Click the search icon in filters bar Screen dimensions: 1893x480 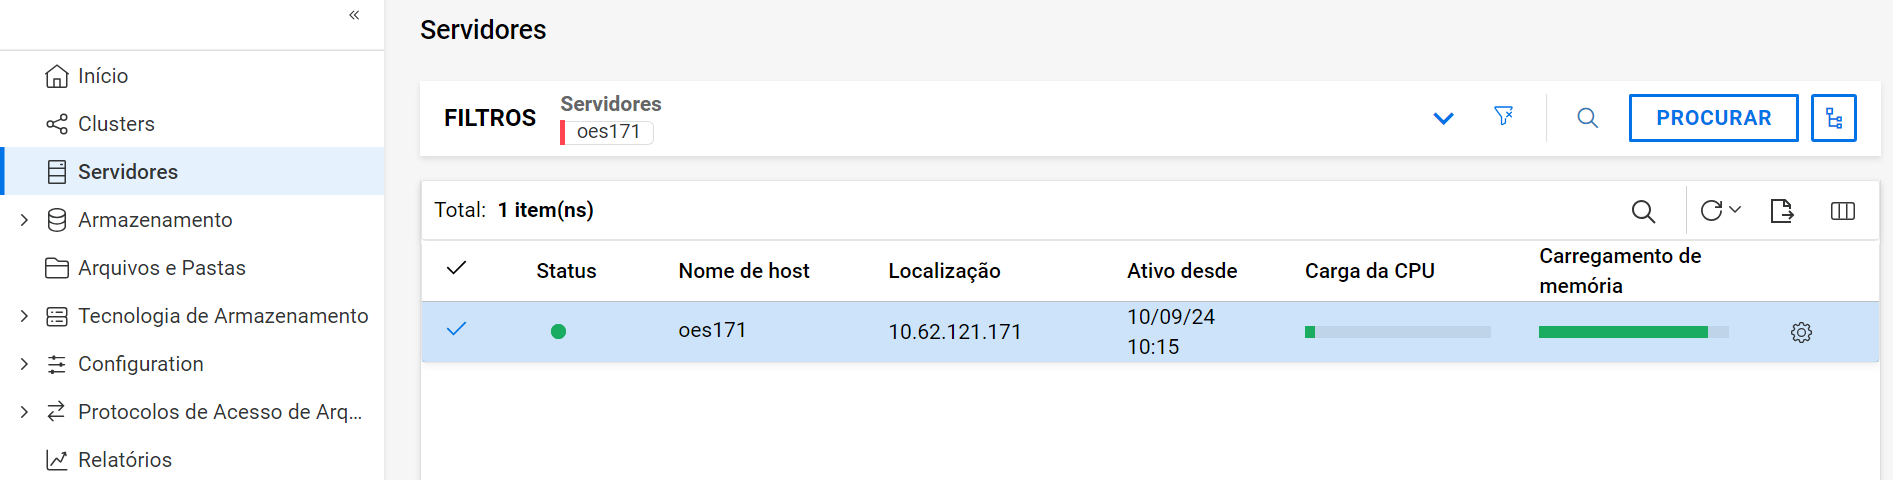(1587, 118)
